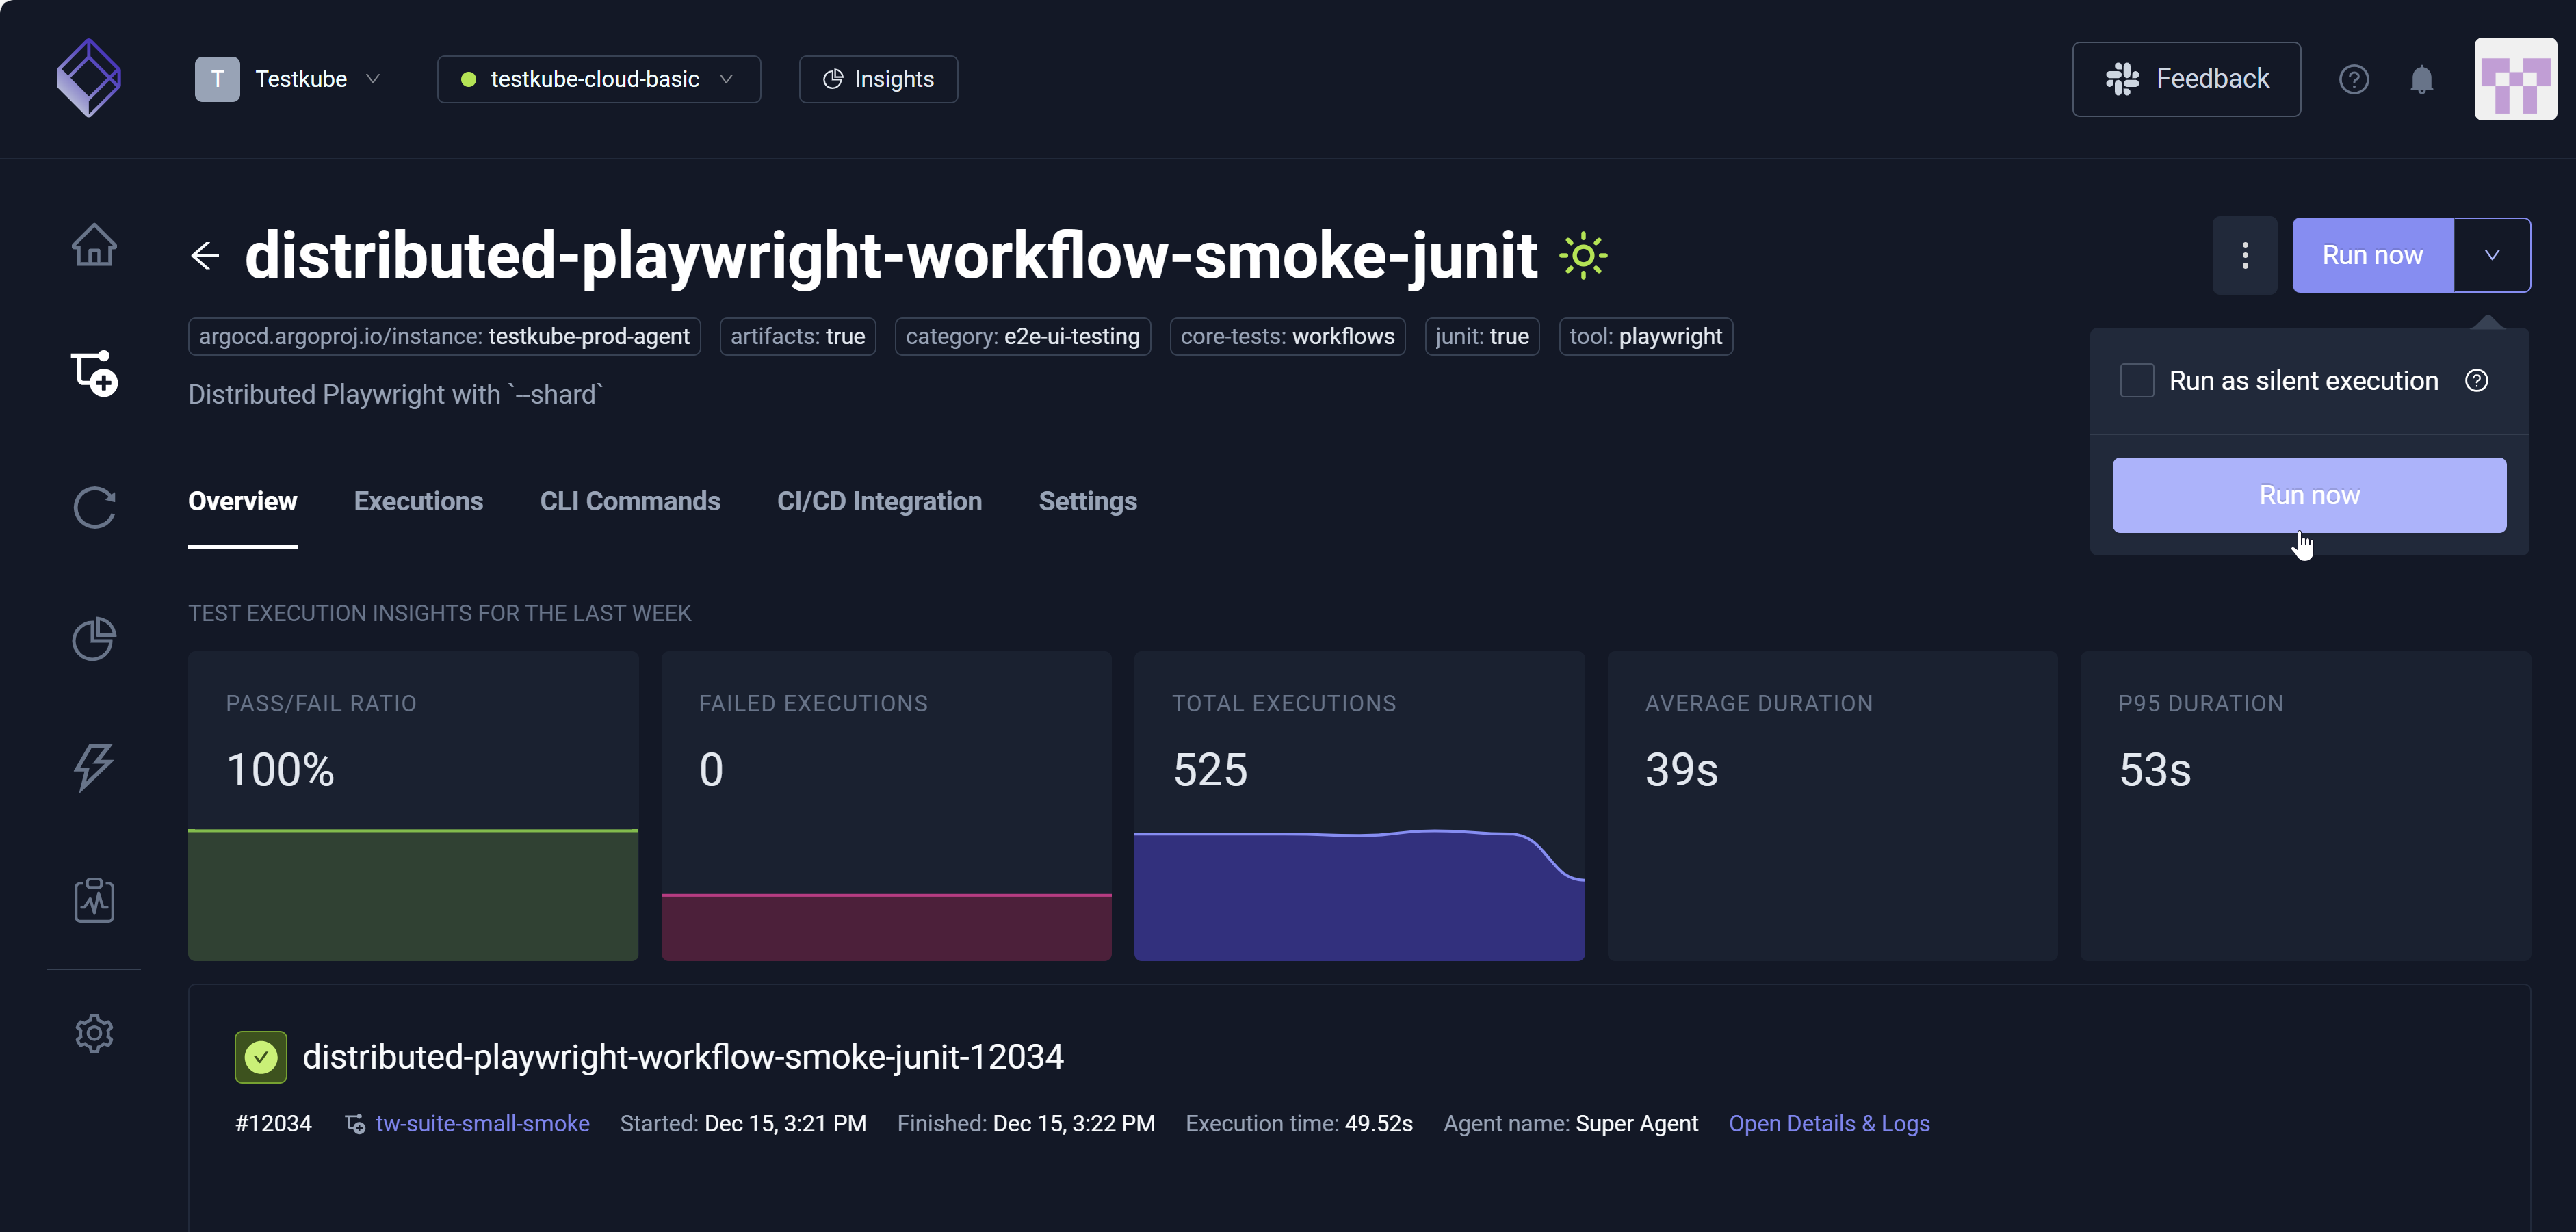The image size is (2576, 1232).
Task: Open the help question mark in header
Action: coord(2353,79)
